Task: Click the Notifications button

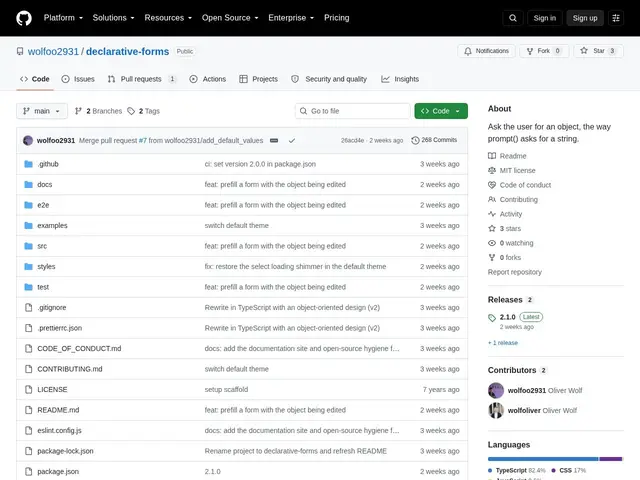Action: tap(487, 51)
